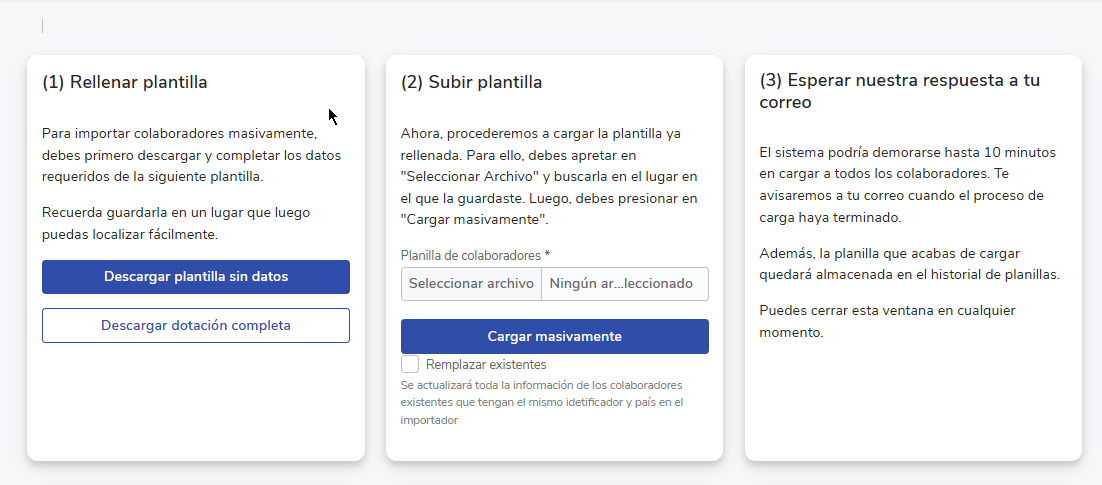1102x485 pixels.
Task: Click the '(1) Rellenar plantilla' heading
Action: (x=125, y=83)
